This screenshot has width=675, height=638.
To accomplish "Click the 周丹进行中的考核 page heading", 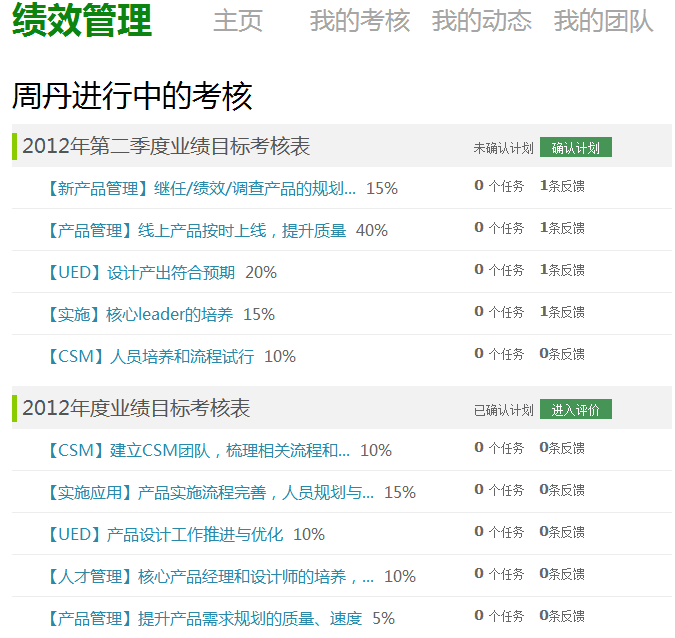I will [x=132, y=96].
